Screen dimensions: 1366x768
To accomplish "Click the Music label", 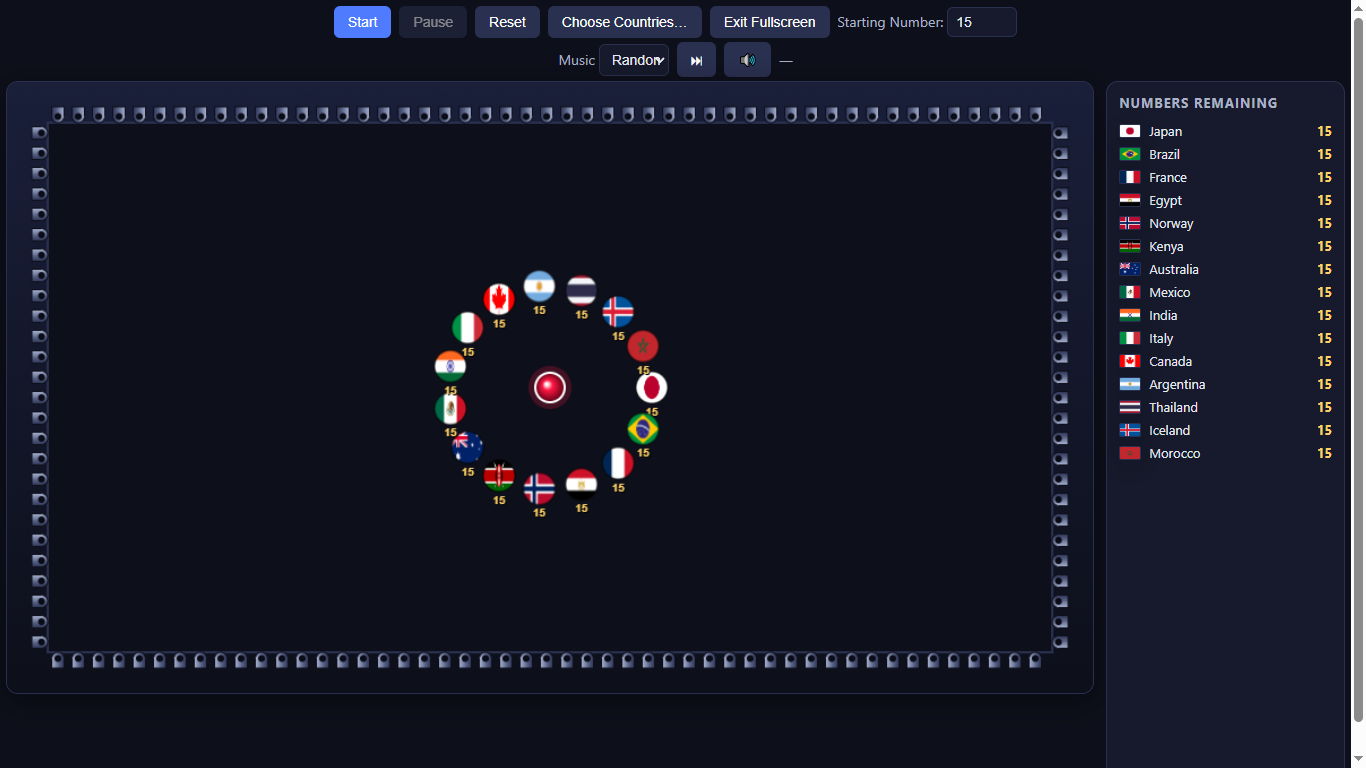I will (x=576, y=60).
